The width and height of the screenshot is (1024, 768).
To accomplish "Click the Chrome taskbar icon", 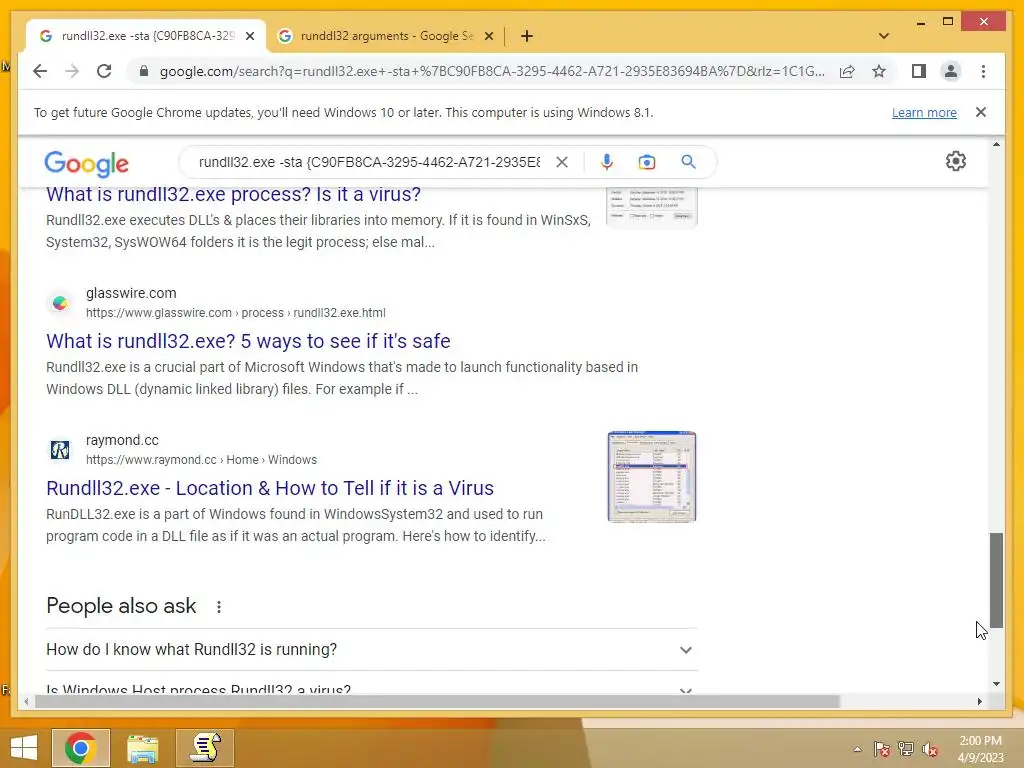I will point(80,748).
